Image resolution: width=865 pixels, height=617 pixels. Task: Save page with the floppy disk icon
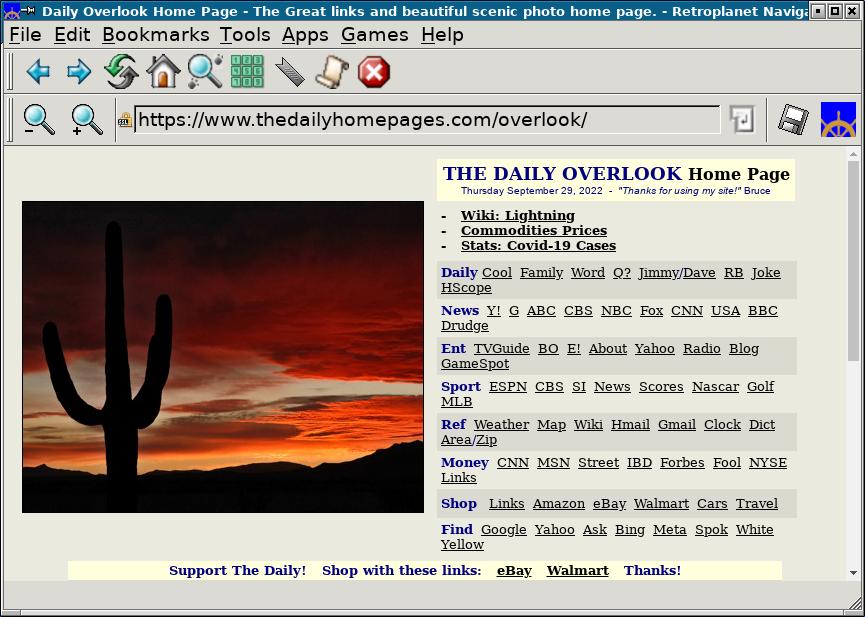click(793, 119)
